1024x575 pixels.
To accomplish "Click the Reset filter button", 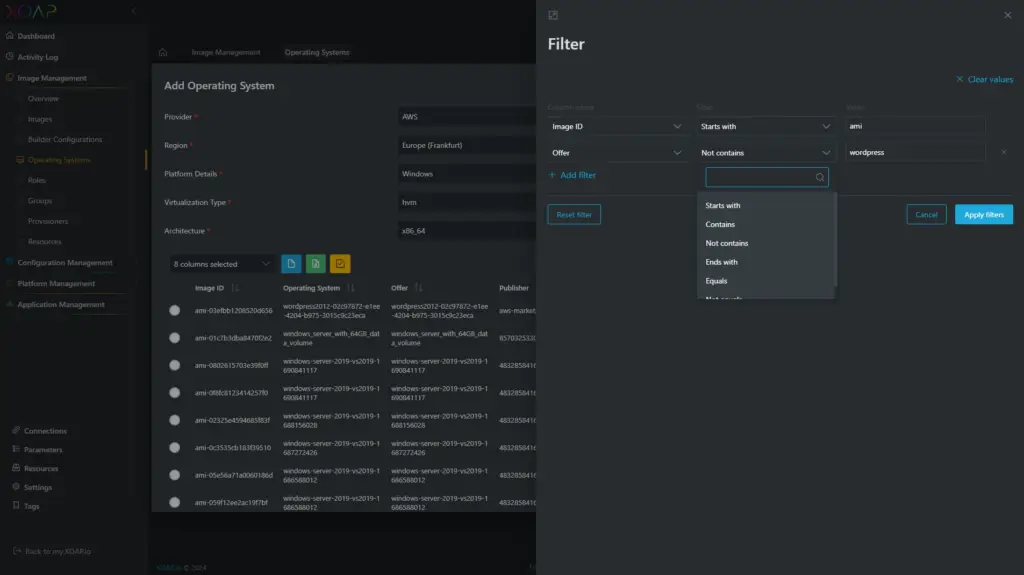I will (x=574, y=214).
